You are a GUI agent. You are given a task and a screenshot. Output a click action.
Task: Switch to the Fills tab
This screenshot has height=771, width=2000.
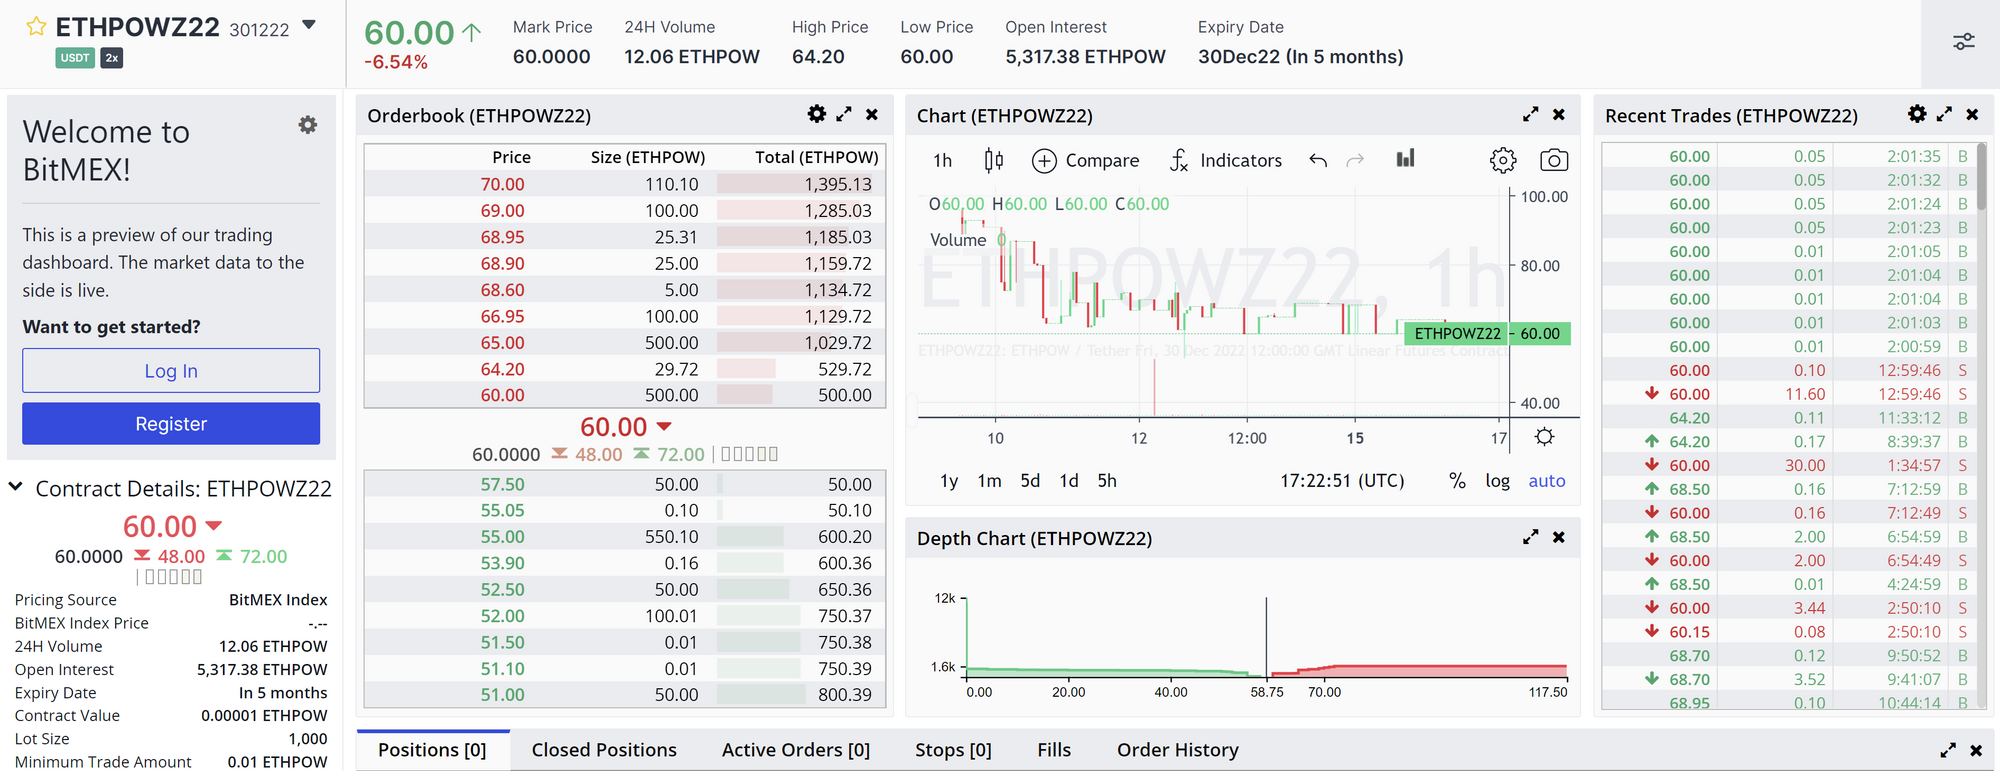click(1054, 750)
